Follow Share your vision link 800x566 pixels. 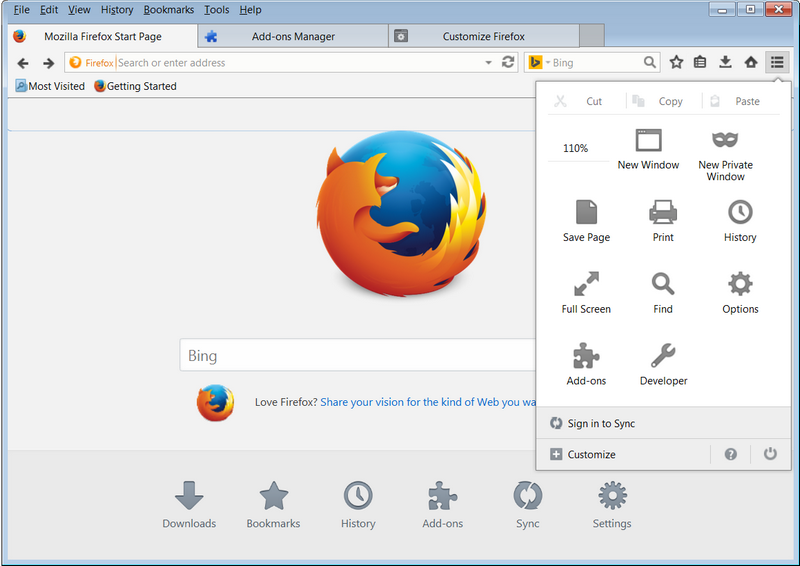pyautogui.click(x=428, y=402)
